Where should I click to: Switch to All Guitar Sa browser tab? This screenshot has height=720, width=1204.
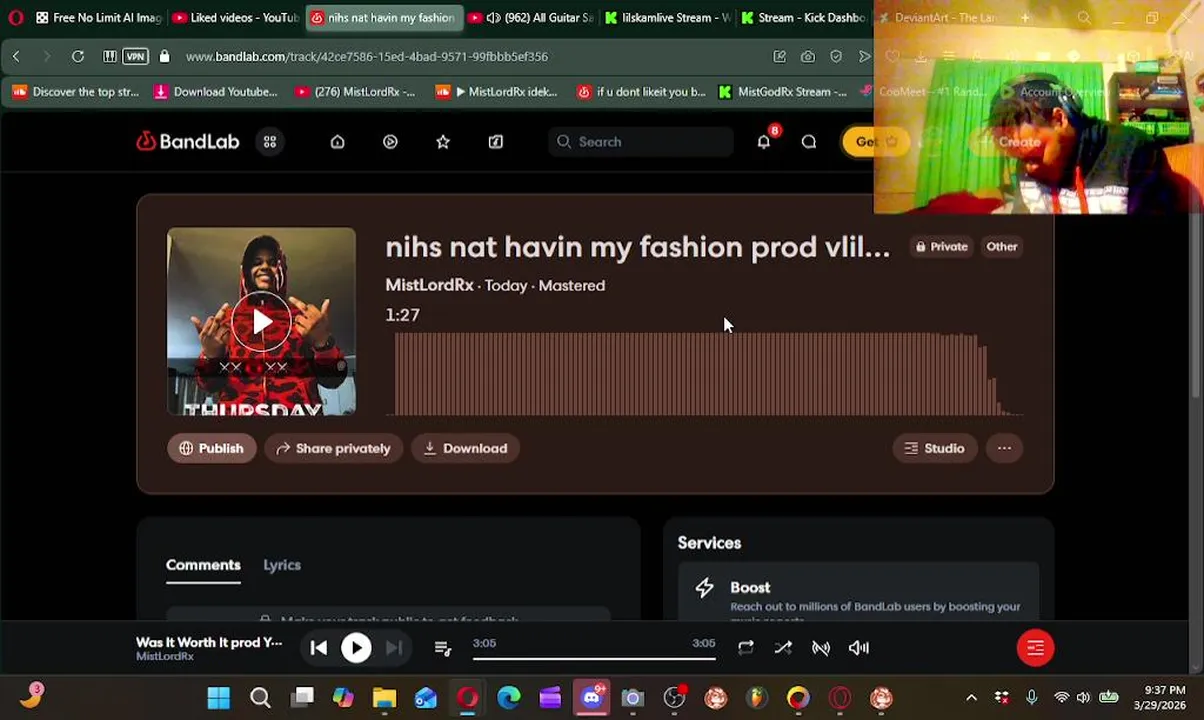pyautogui.click(x=531, y=18)
